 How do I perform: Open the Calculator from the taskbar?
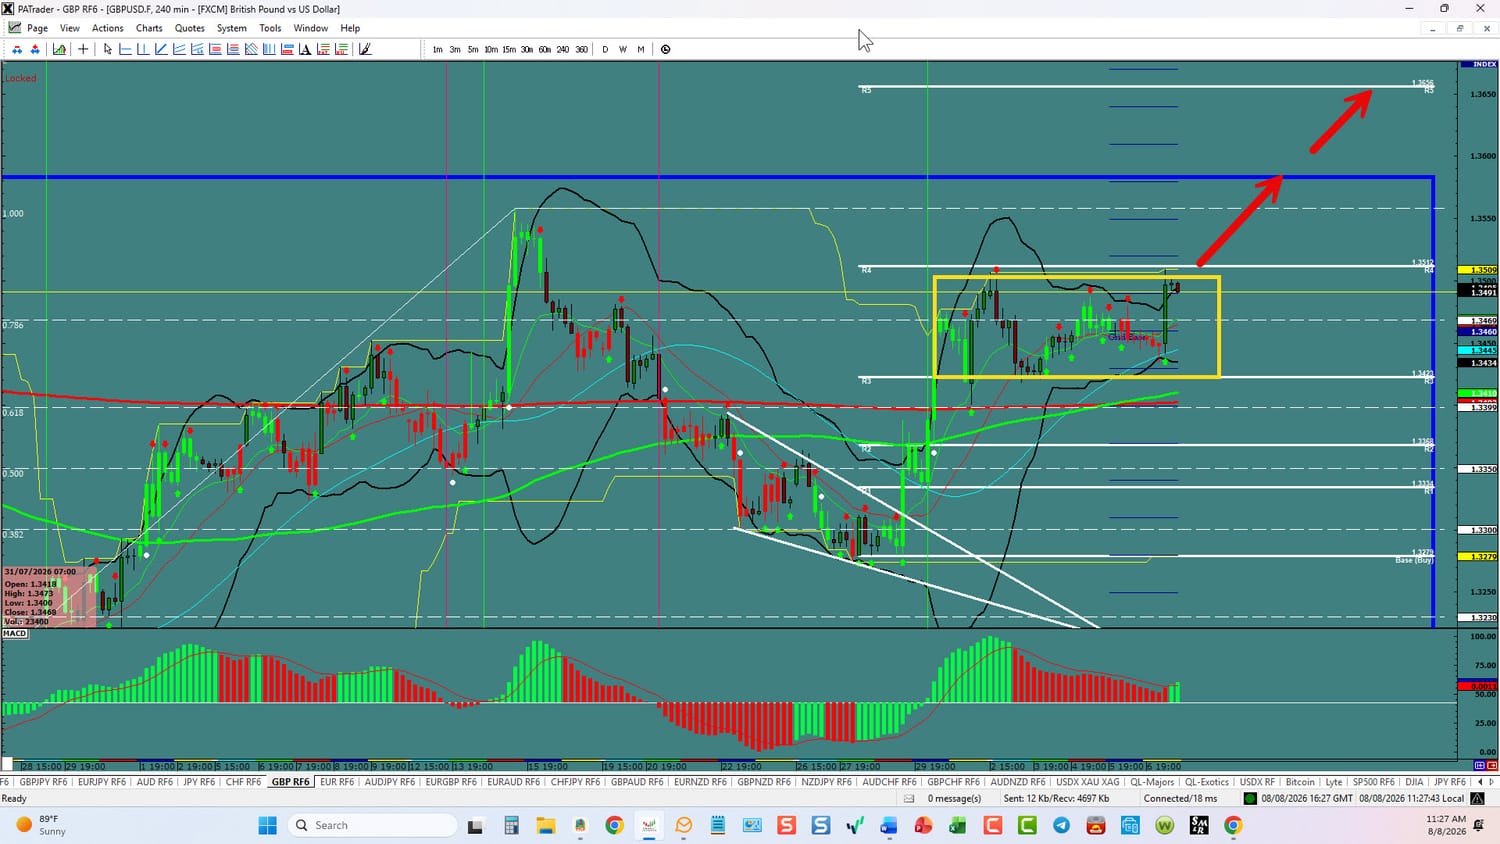tap(511, 825)
